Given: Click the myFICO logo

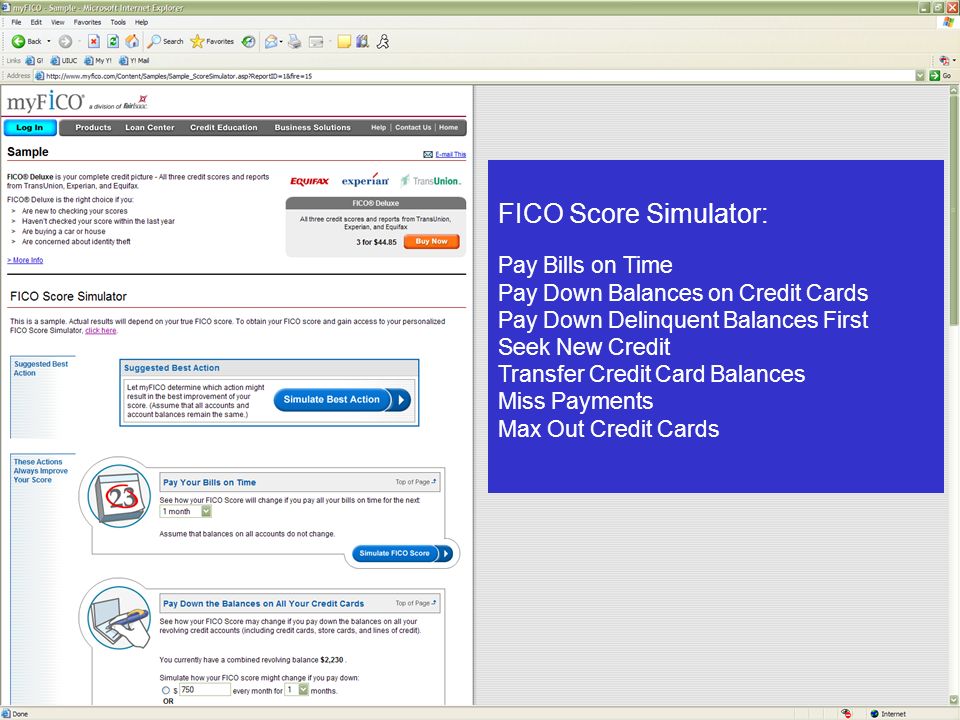Looking at the screenshot, I should (x=46, y=102).
